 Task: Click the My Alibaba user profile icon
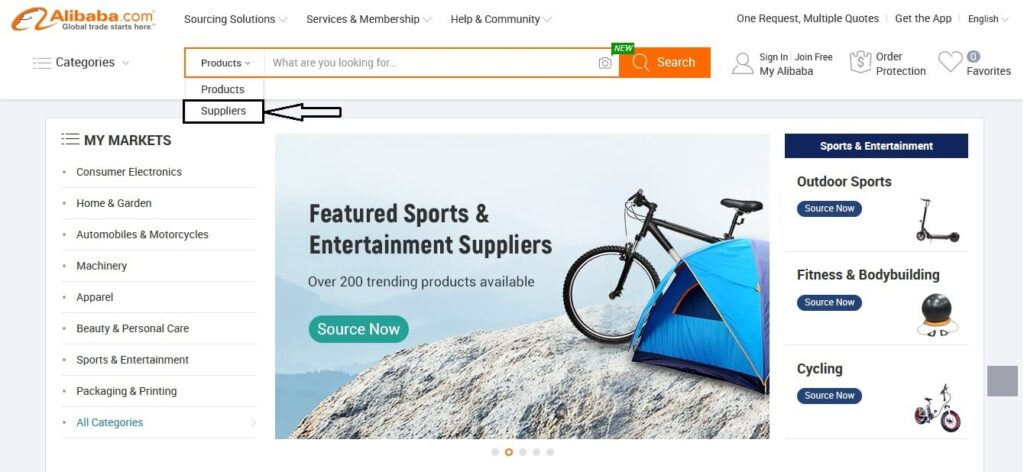743,63
